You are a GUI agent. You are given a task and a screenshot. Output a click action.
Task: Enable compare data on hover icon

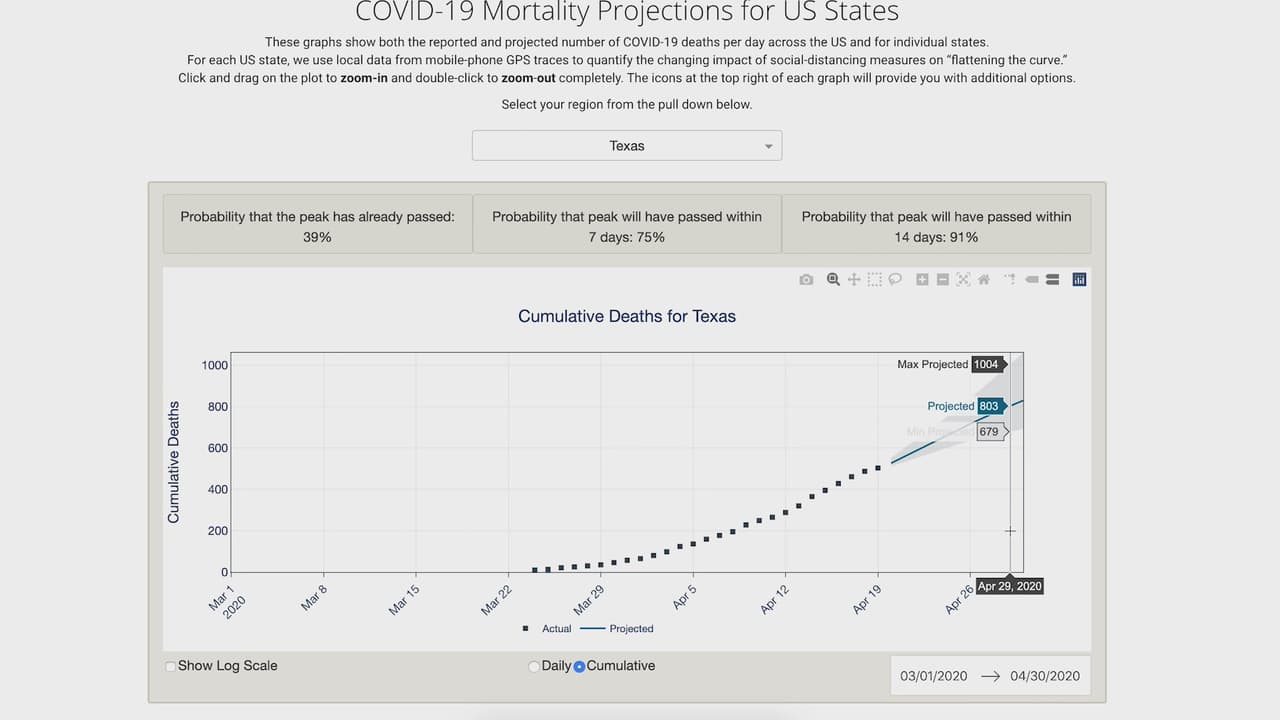pyautogui.click(x=1052, y=280)
